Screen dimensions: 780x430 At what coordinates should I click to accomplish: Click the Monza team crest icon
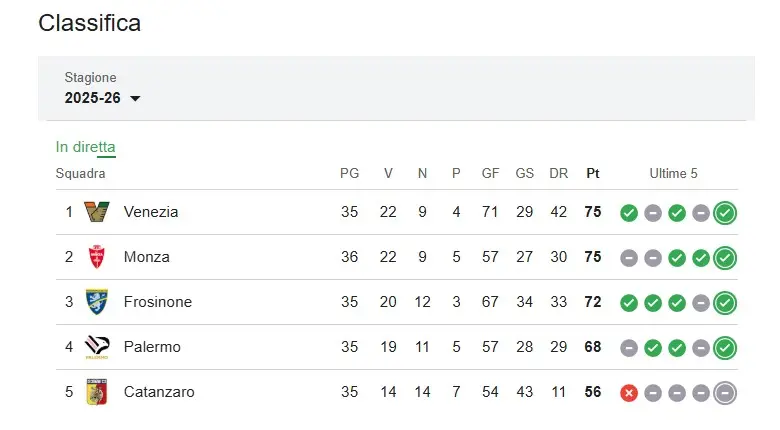(x=96, y=257)
